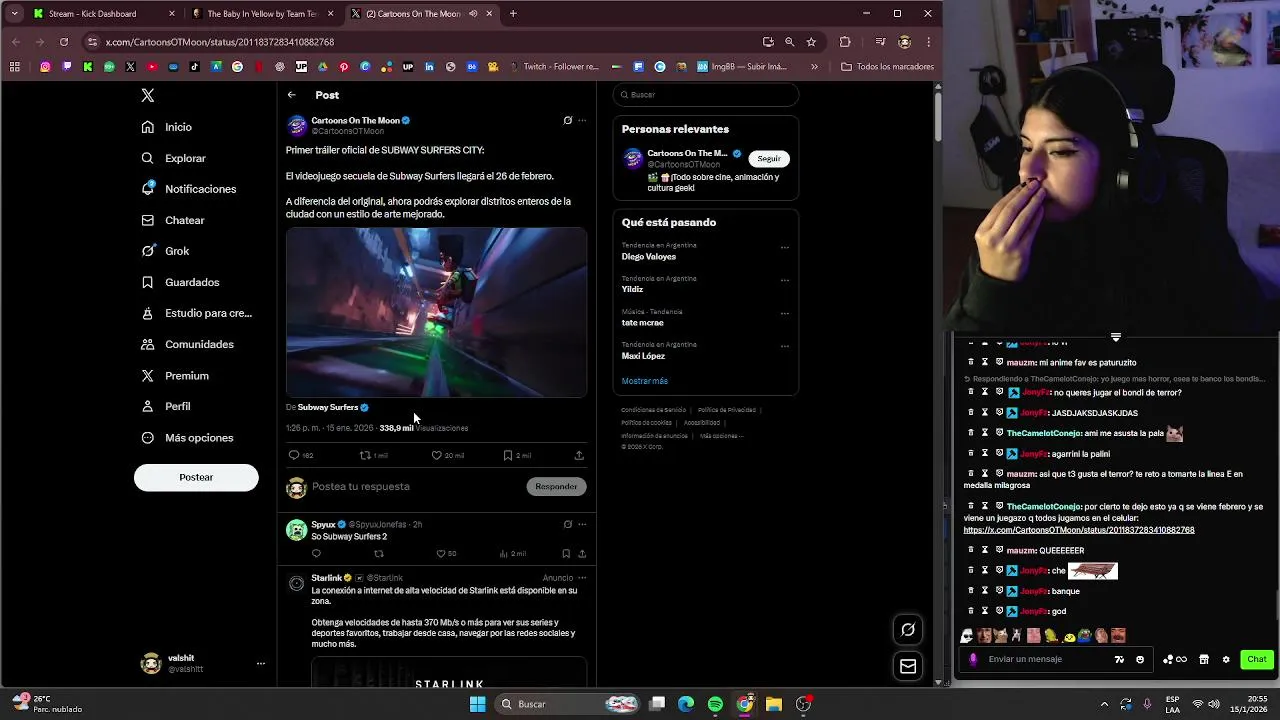The width and height of the screenshot is (1280, 720).
Task: Click the Buscar search field on X
Action: coord(706,95)
